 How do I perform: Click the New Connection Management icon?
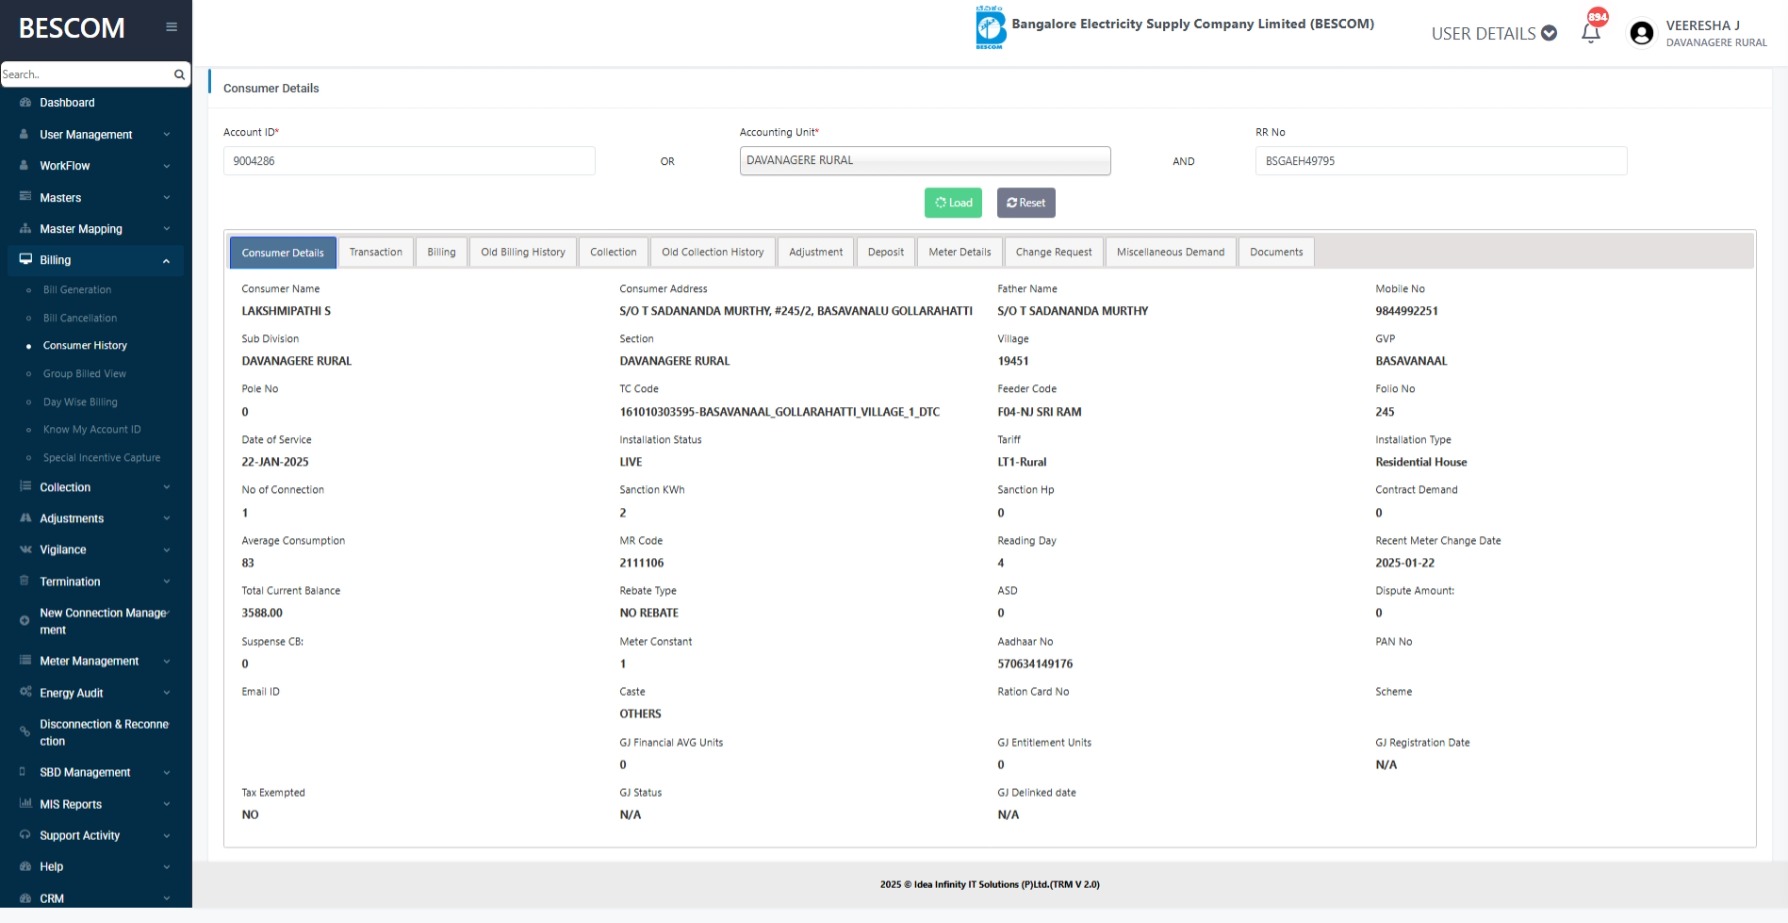point(25,621)
